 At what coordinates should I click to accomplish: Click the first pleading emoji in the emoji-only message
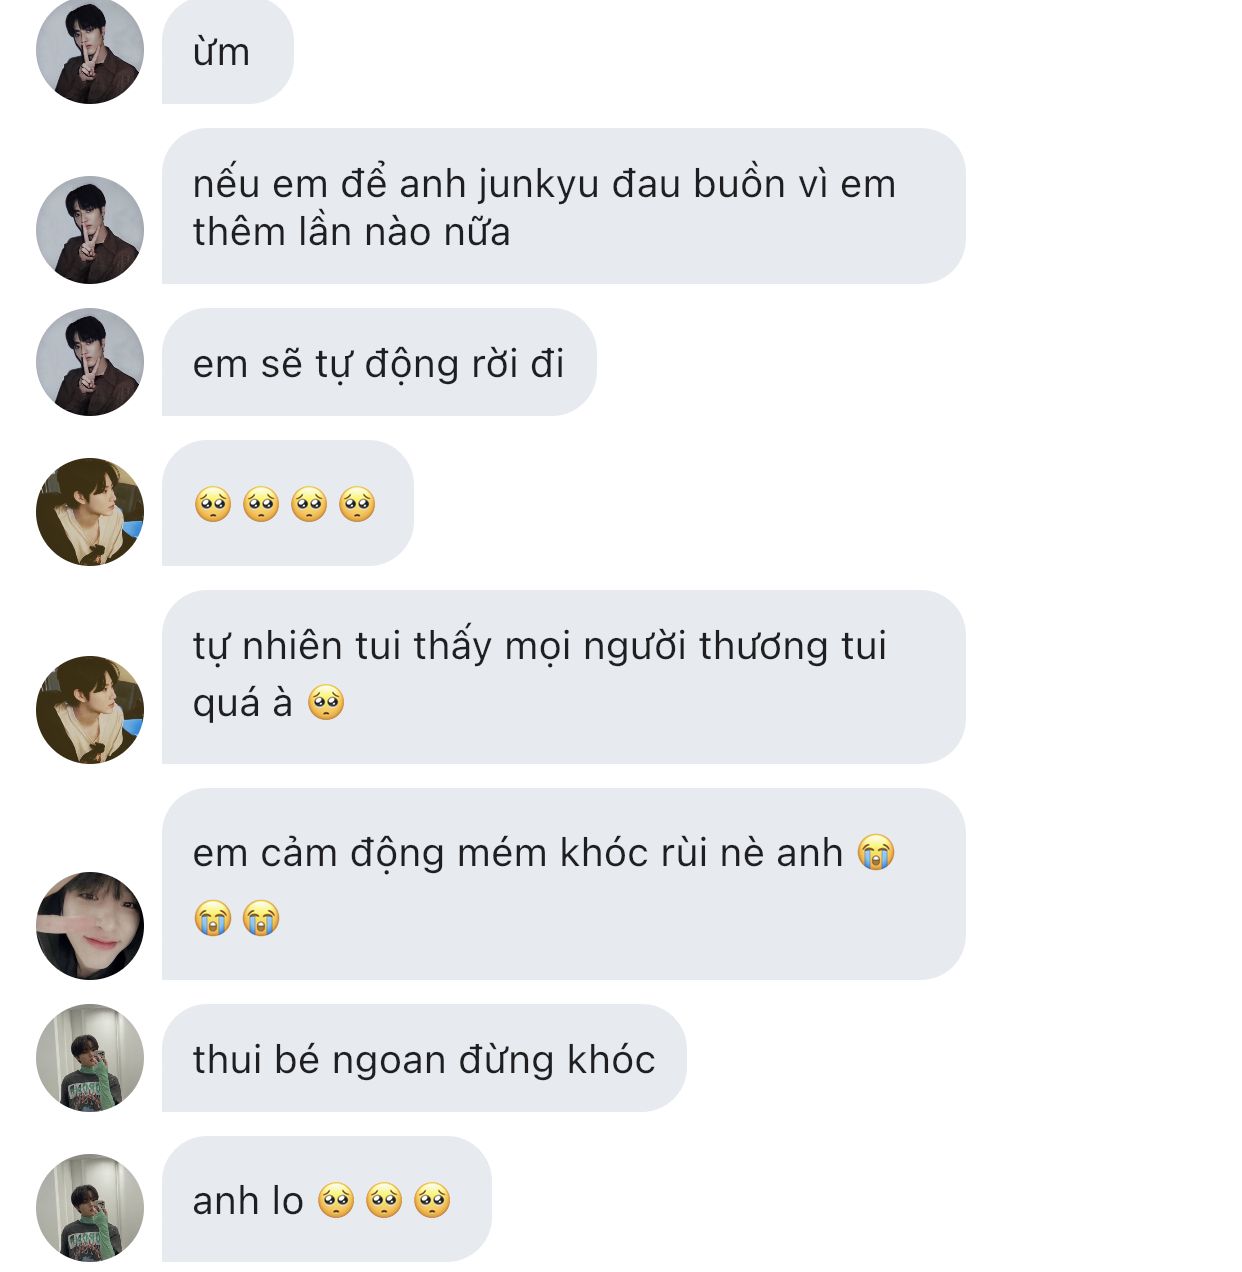click(x=213, y=504)
